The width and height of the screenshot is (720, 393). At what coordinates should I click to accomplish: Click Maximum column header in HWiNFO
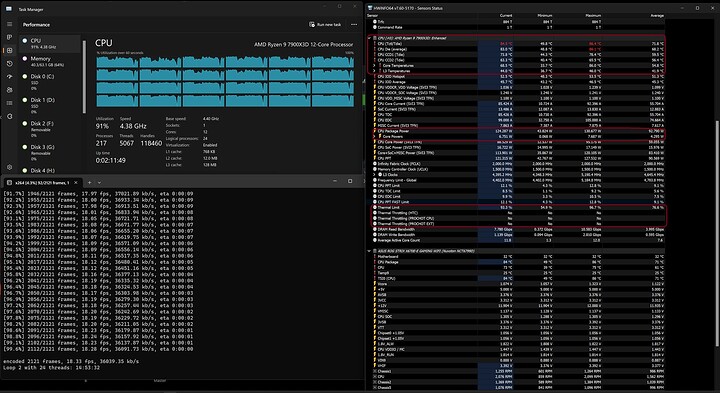tap(593, 16)
